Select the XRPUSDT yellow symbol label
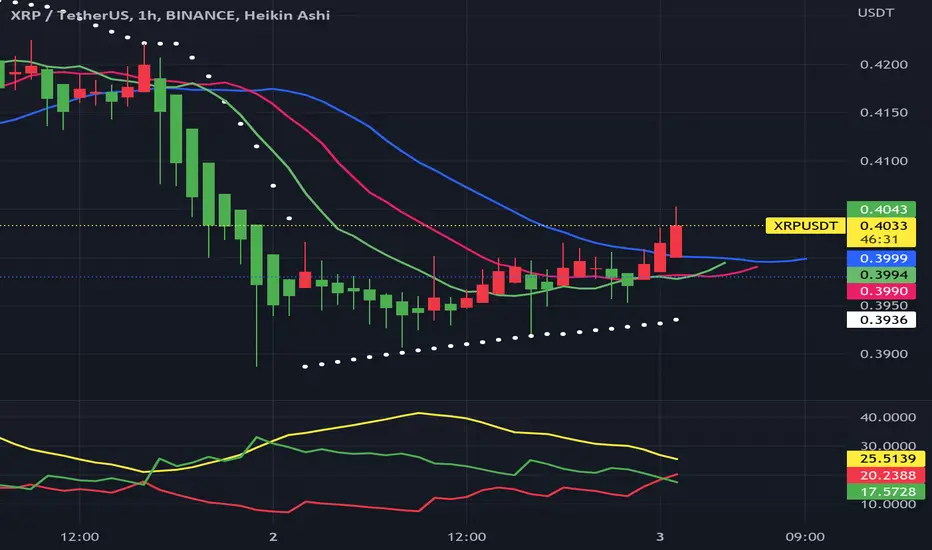This screenshot has width=932, height=550. pyautogui.click(x=805, y=226)
